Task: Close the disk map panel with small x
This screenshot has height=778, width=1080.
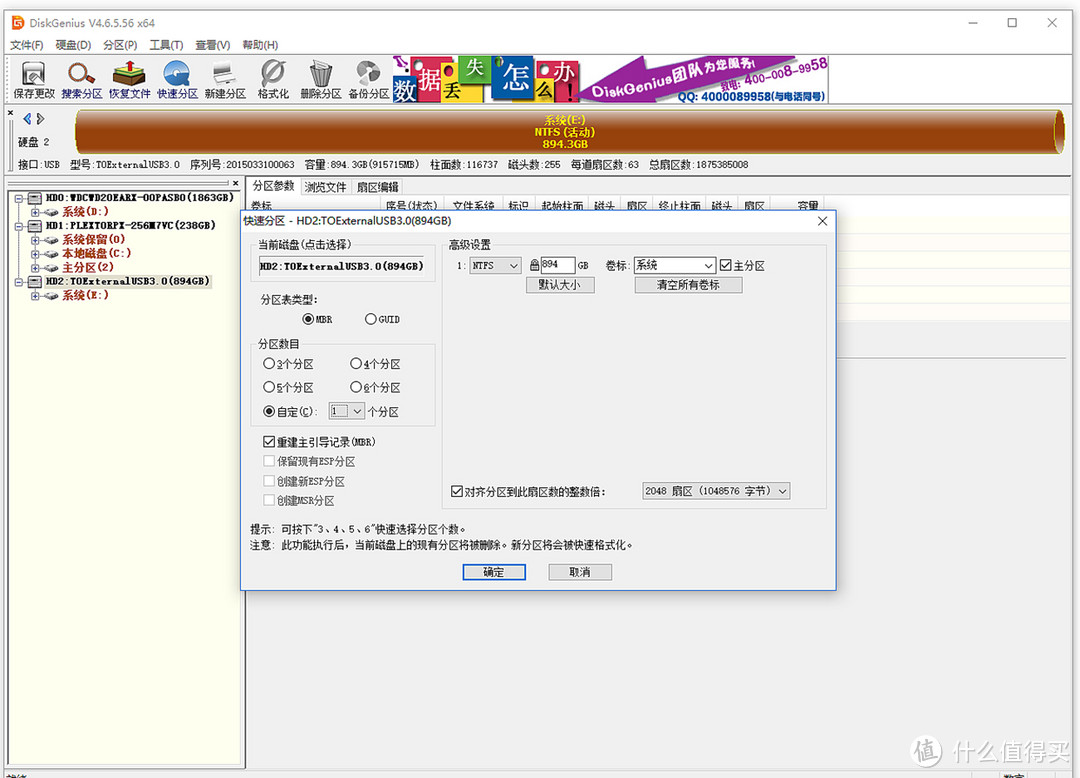Action: pyautogui.click(x=10, y=112)
